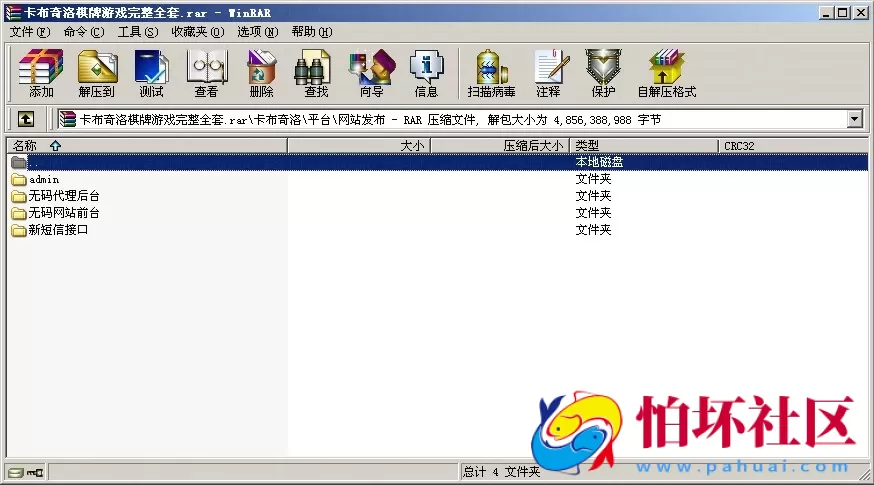Image resolution: width=874 pixels, height=485 pixels.
Task: Choose 自解压格式 (SFX) tool
Action: [667, 73]
